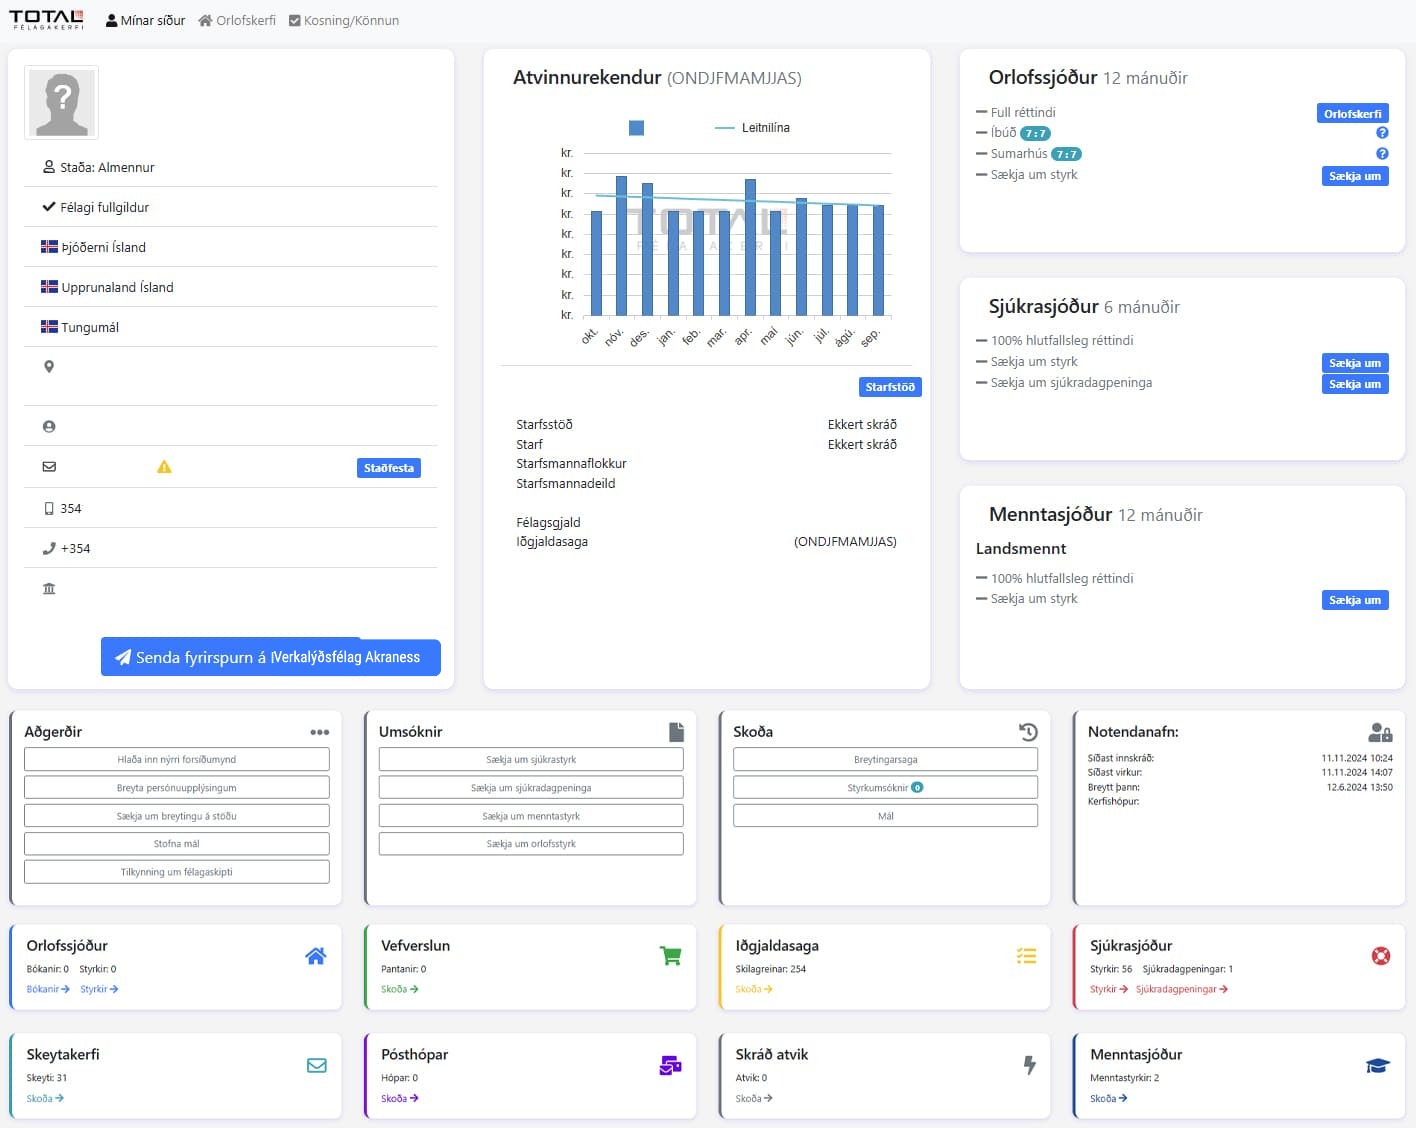Toggle the blue legend square in chart
The width and height of the screenshot is (1416, 1128).
(x=636, y=128)
